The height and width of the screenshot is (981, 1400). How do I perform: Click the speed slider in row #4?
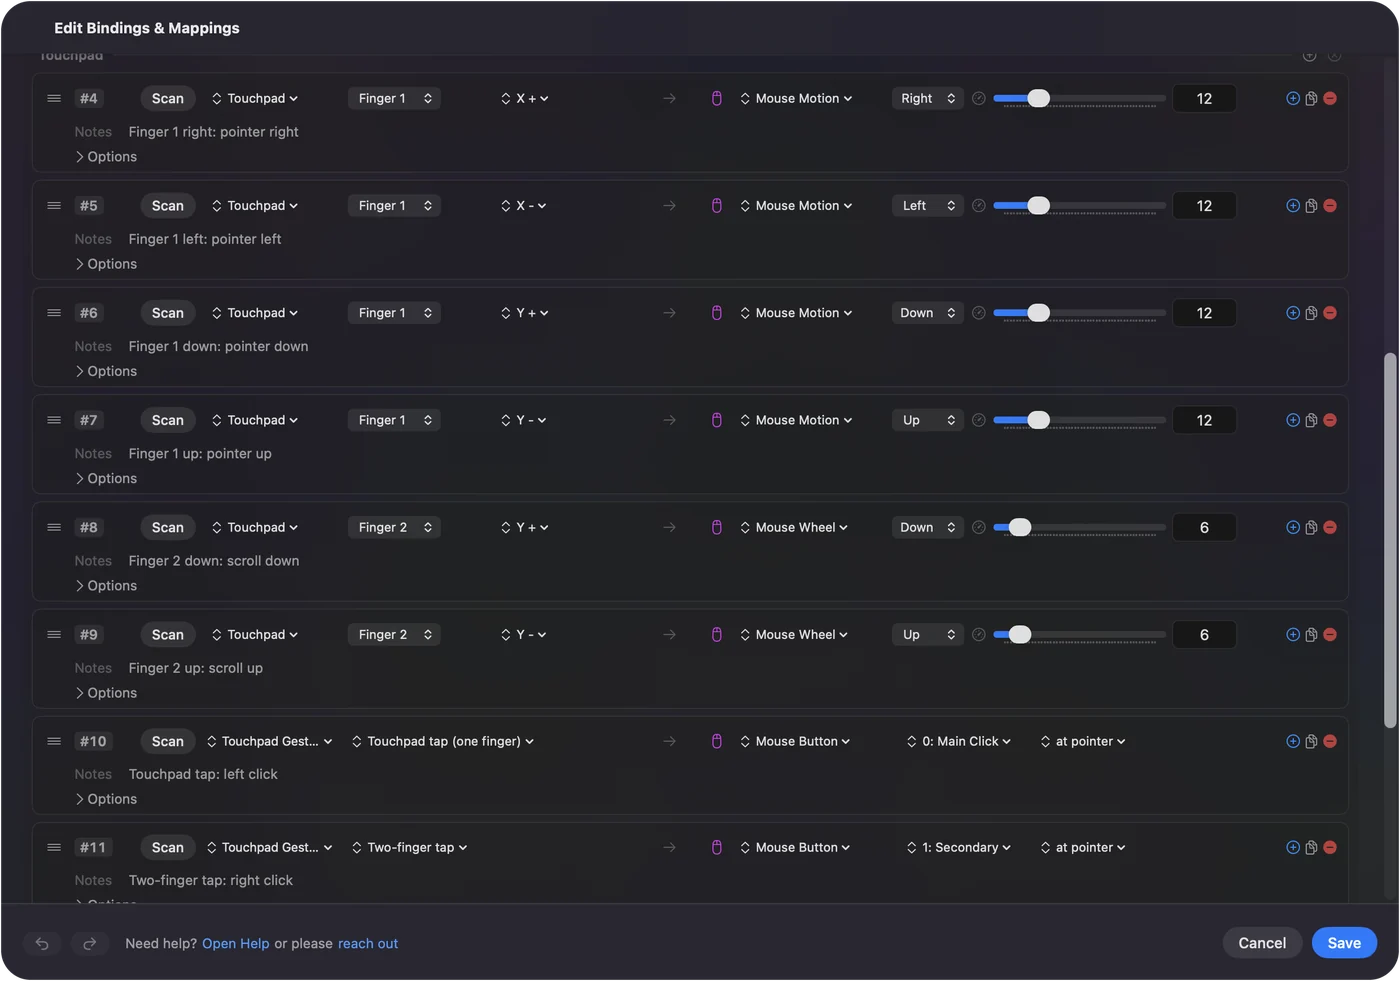point(1079,98)
